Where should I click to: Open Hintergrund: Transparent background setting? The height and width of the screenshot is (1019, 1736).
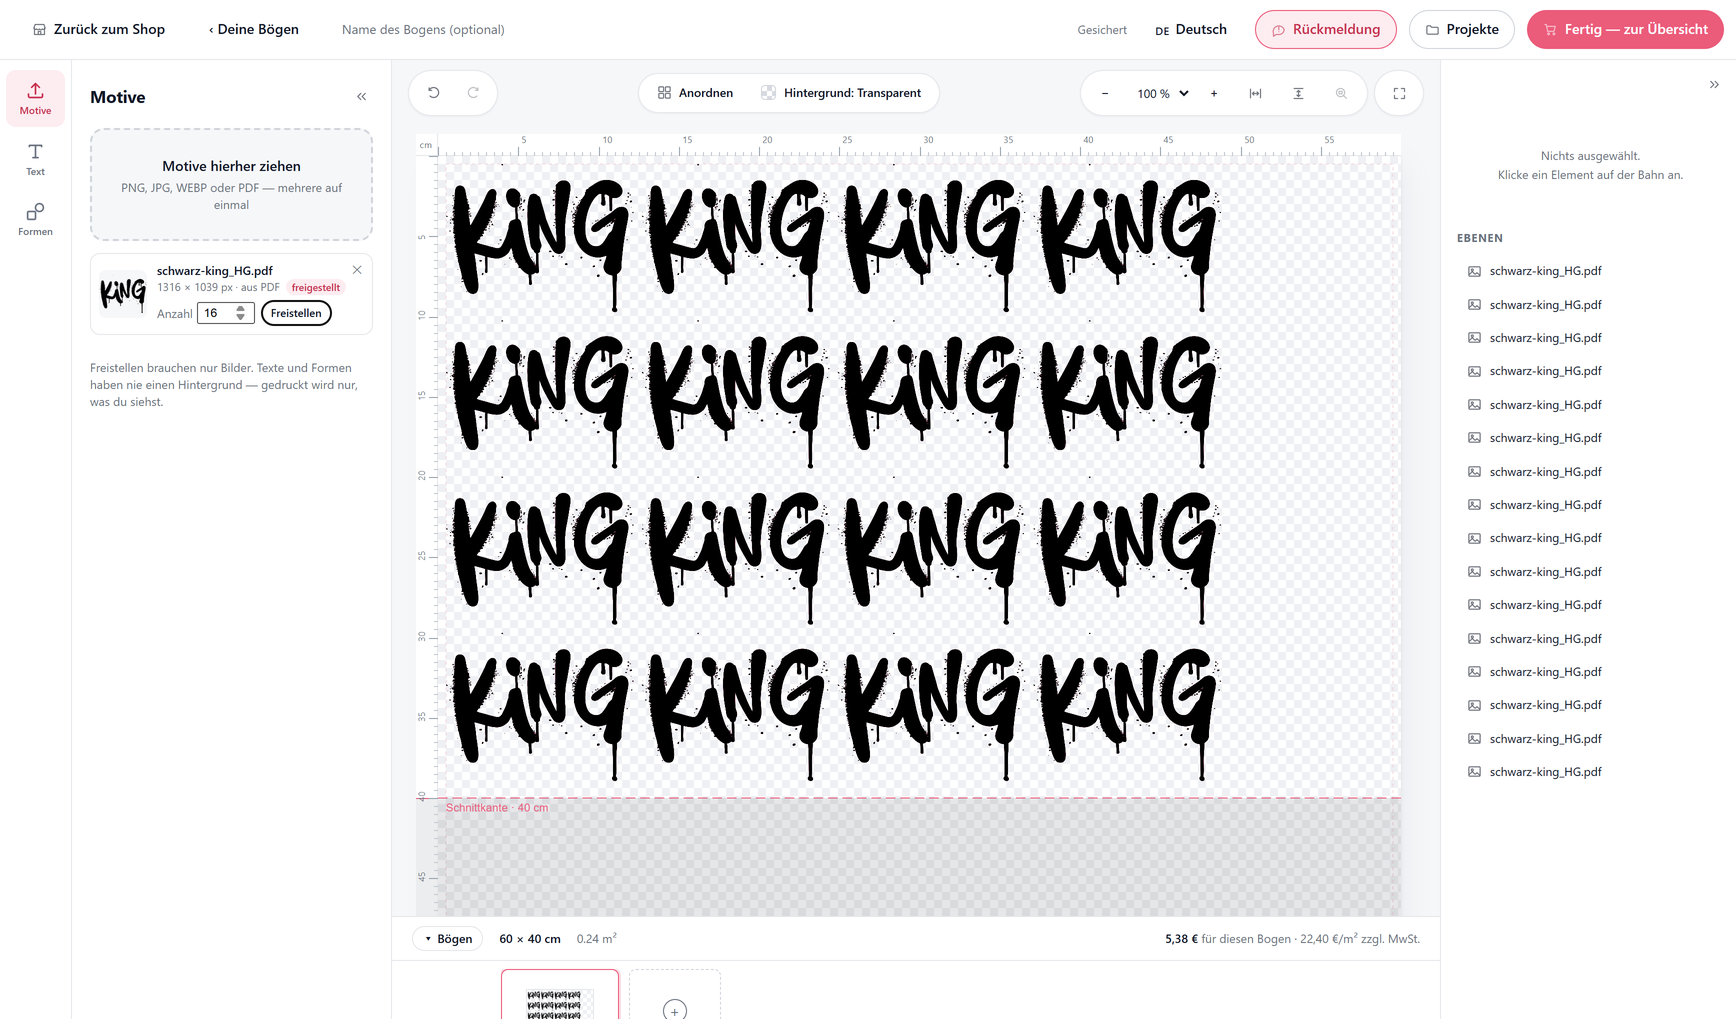(x=841, y=93)
